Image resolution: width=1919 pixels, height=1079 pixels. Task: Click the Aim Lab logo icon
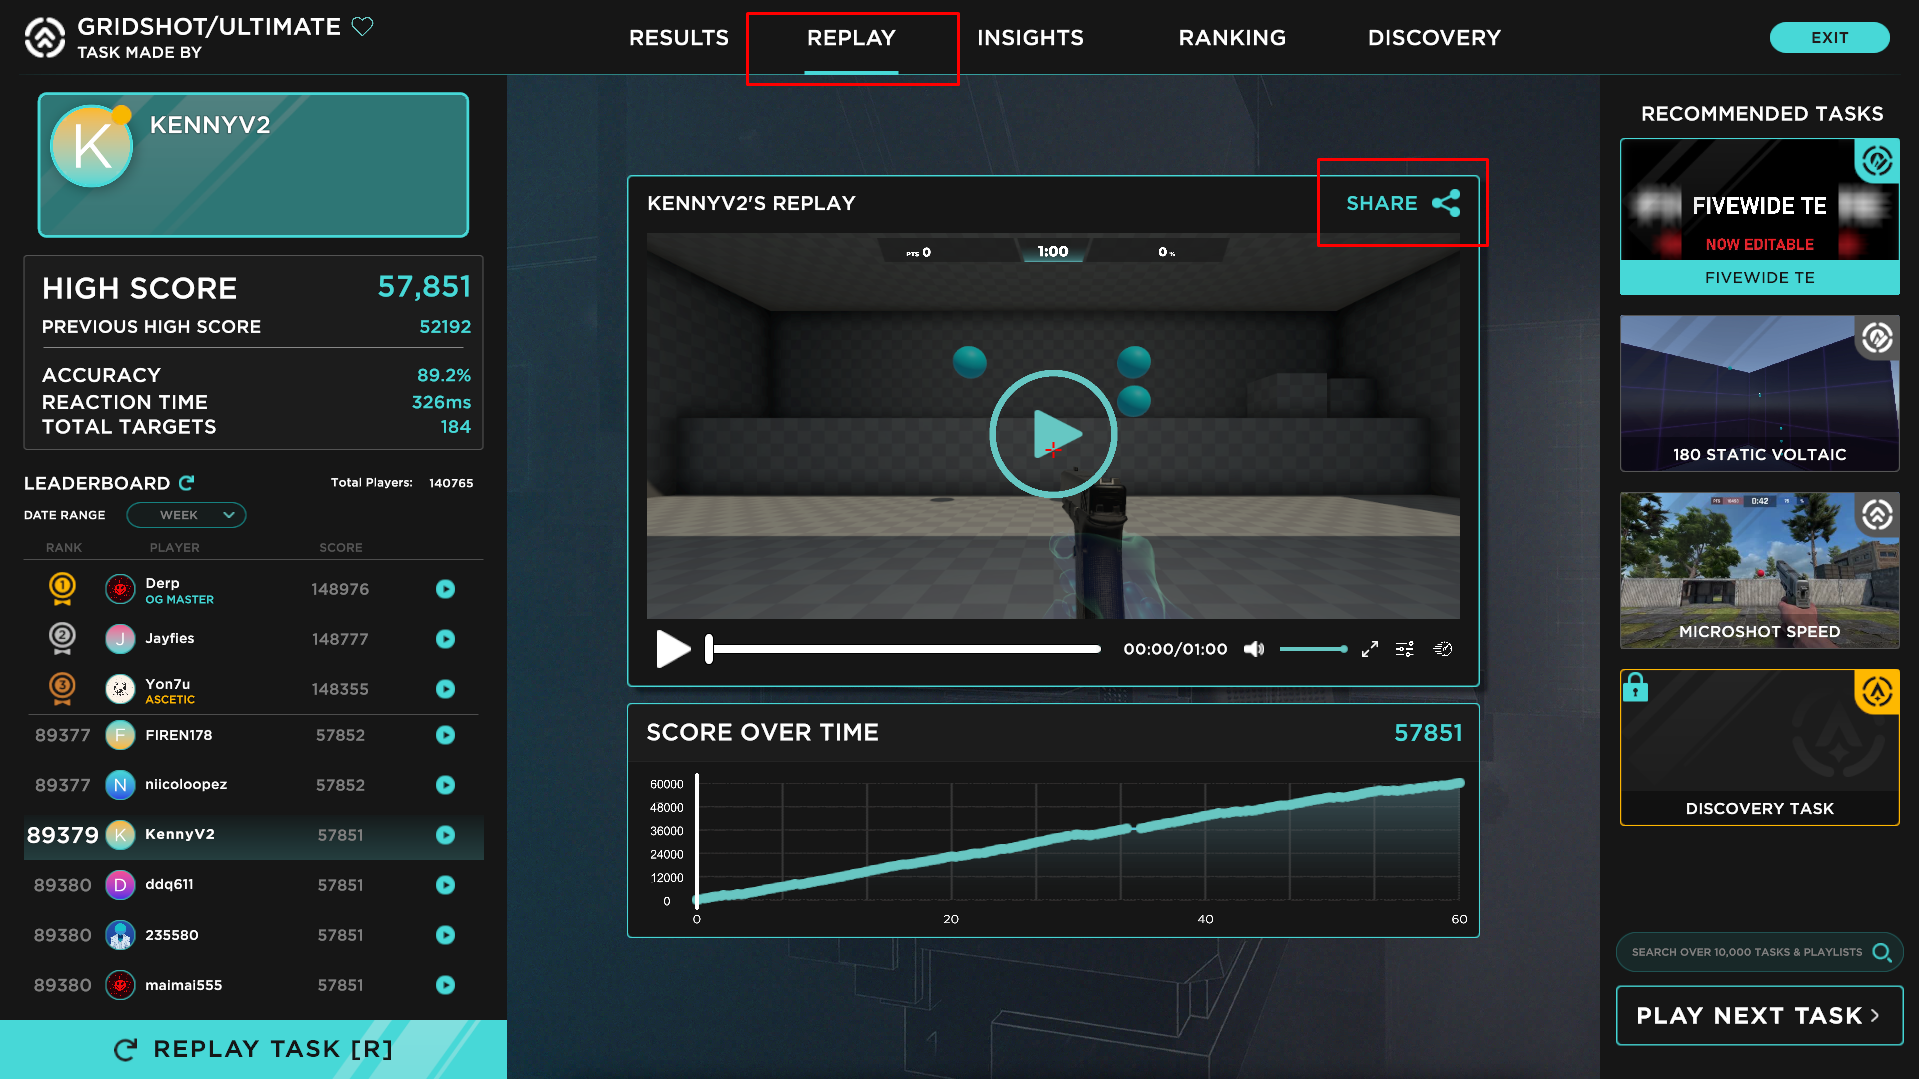coord(45,38)
